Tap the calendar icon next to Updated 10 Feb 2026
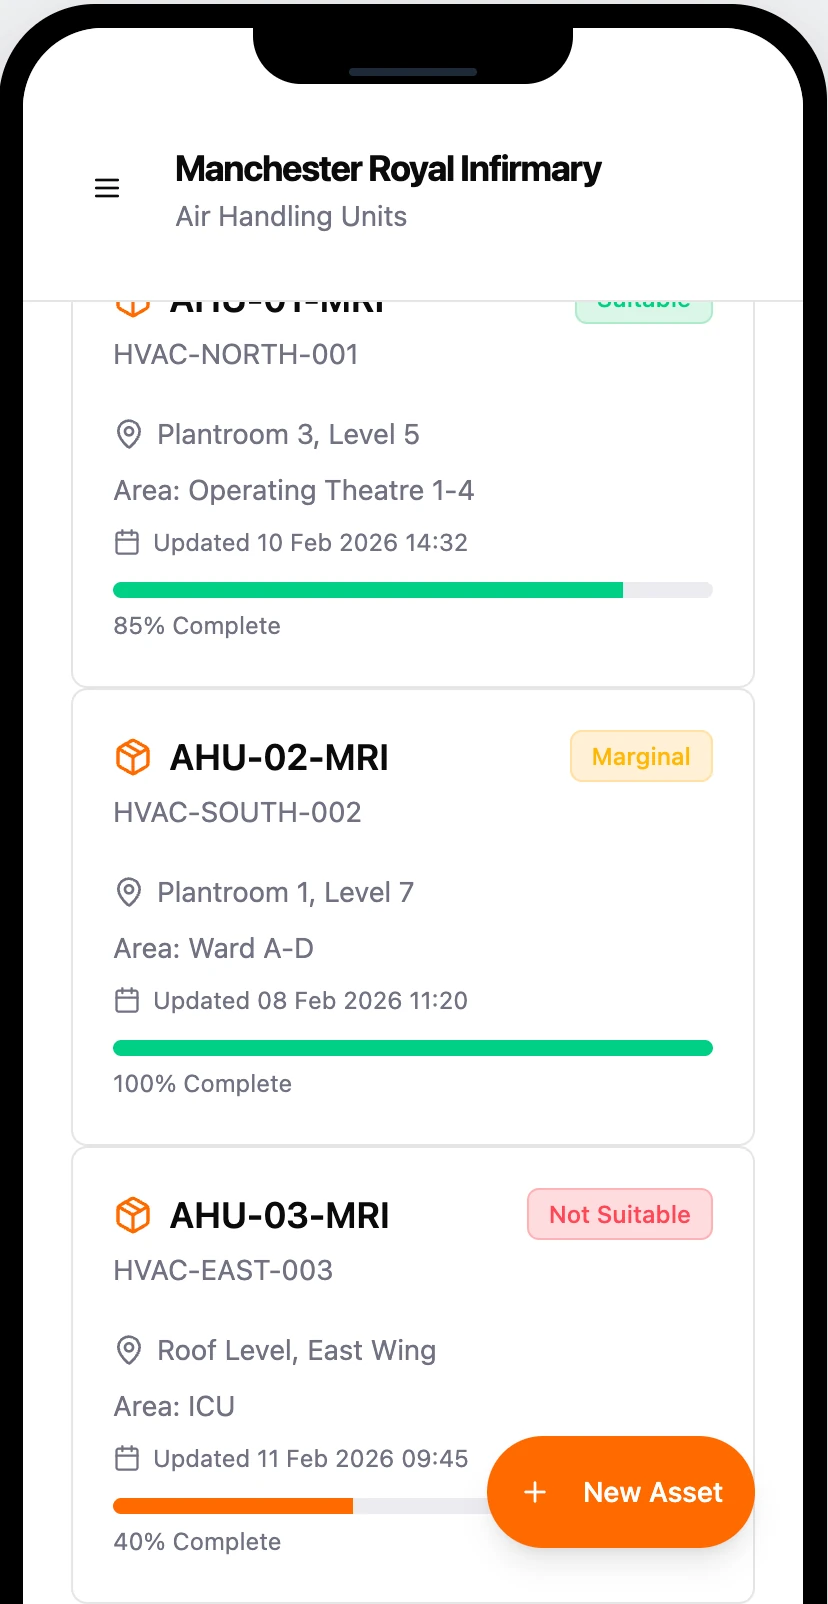The width and height of the screenshot is (828, 1604). click(127, 542)
